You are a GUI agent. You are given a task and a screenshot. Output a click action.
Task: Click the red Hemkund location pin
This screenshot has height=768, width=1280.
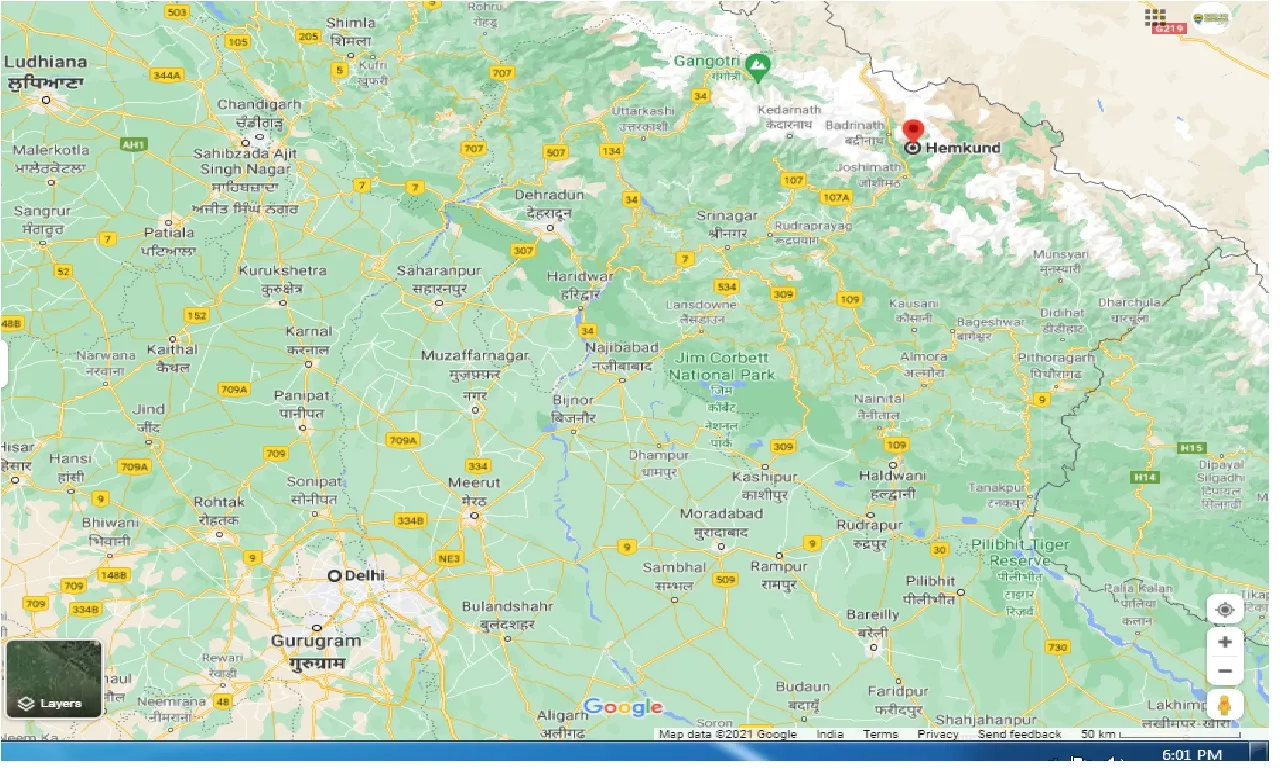pyautogui.click(x=913, y=132)
